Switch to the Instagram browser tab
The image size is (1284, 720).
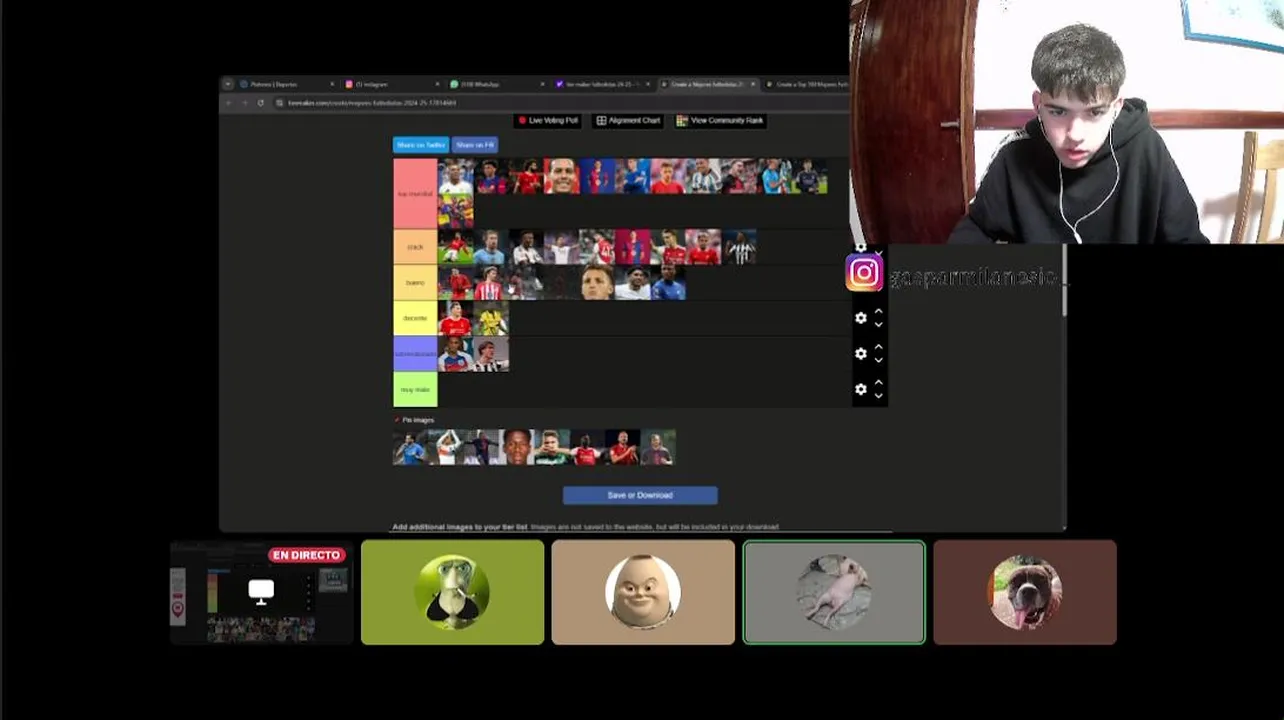pos(392,84)
